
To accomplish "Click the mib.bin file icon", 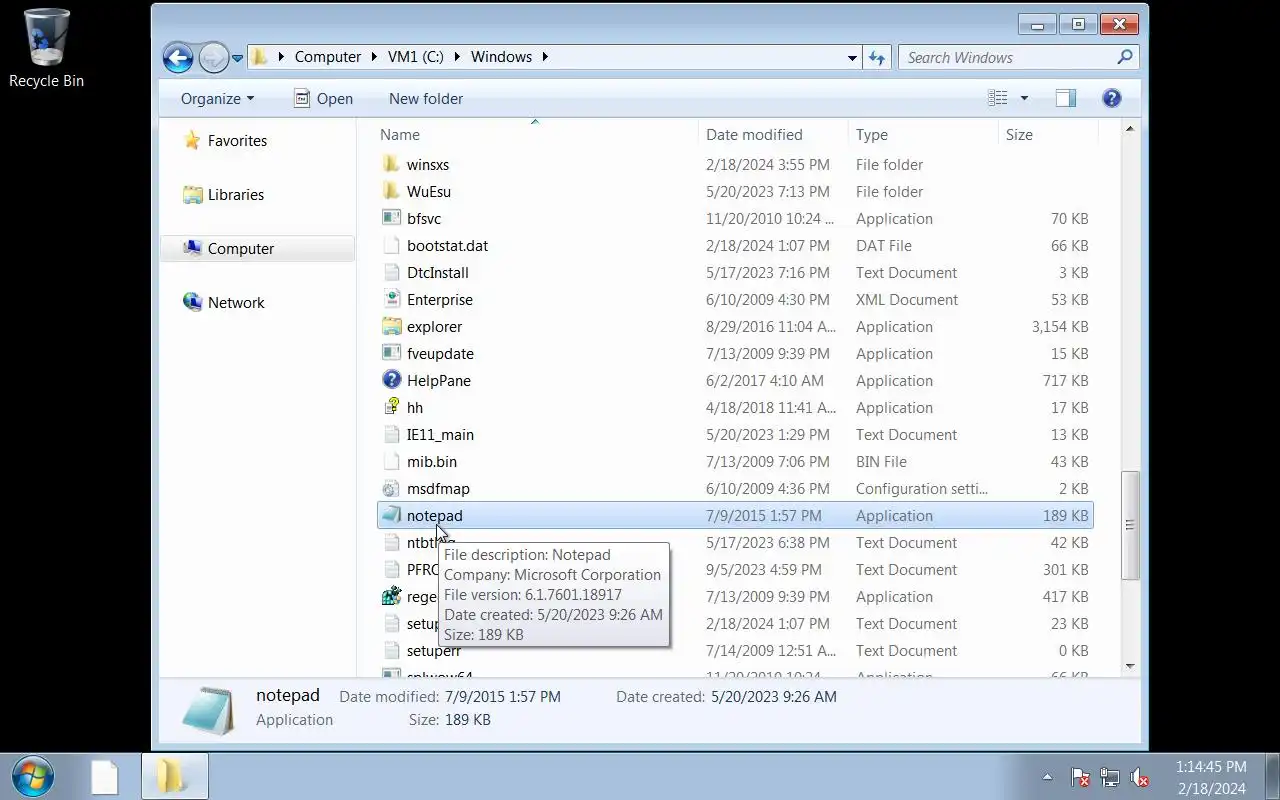I will coord(391,461).
